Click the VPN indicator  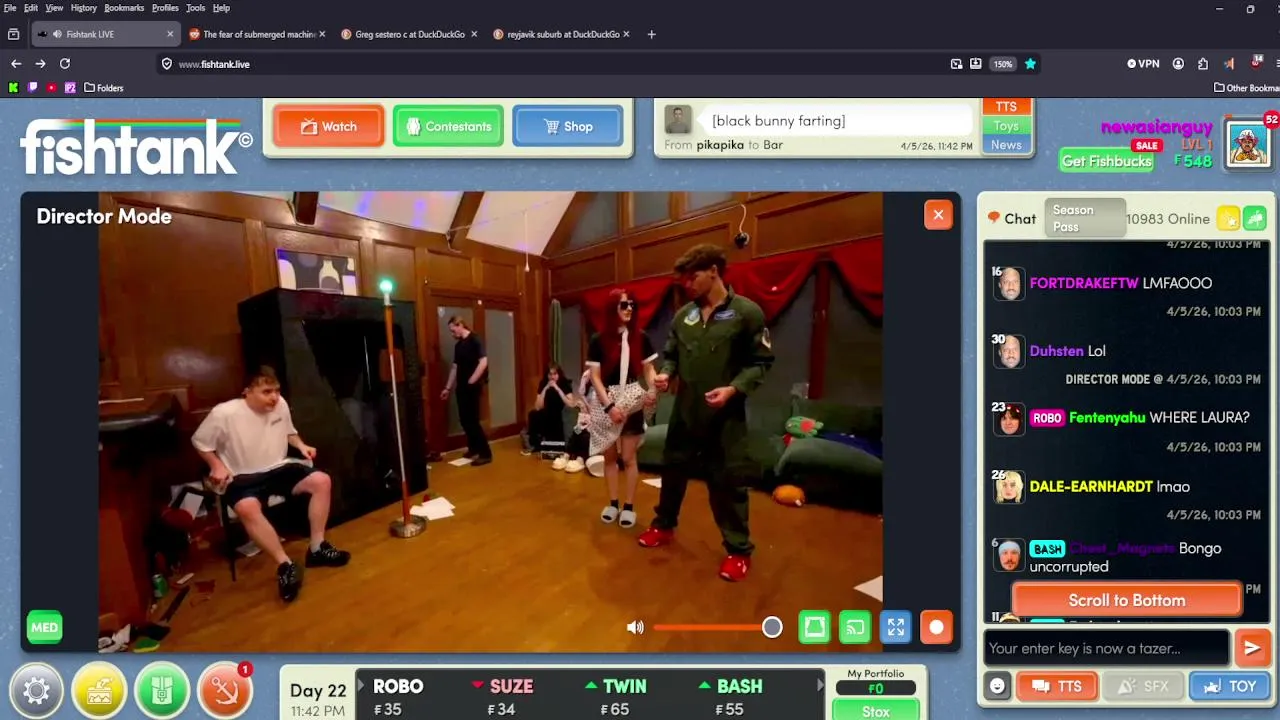tap(1143, 63)
